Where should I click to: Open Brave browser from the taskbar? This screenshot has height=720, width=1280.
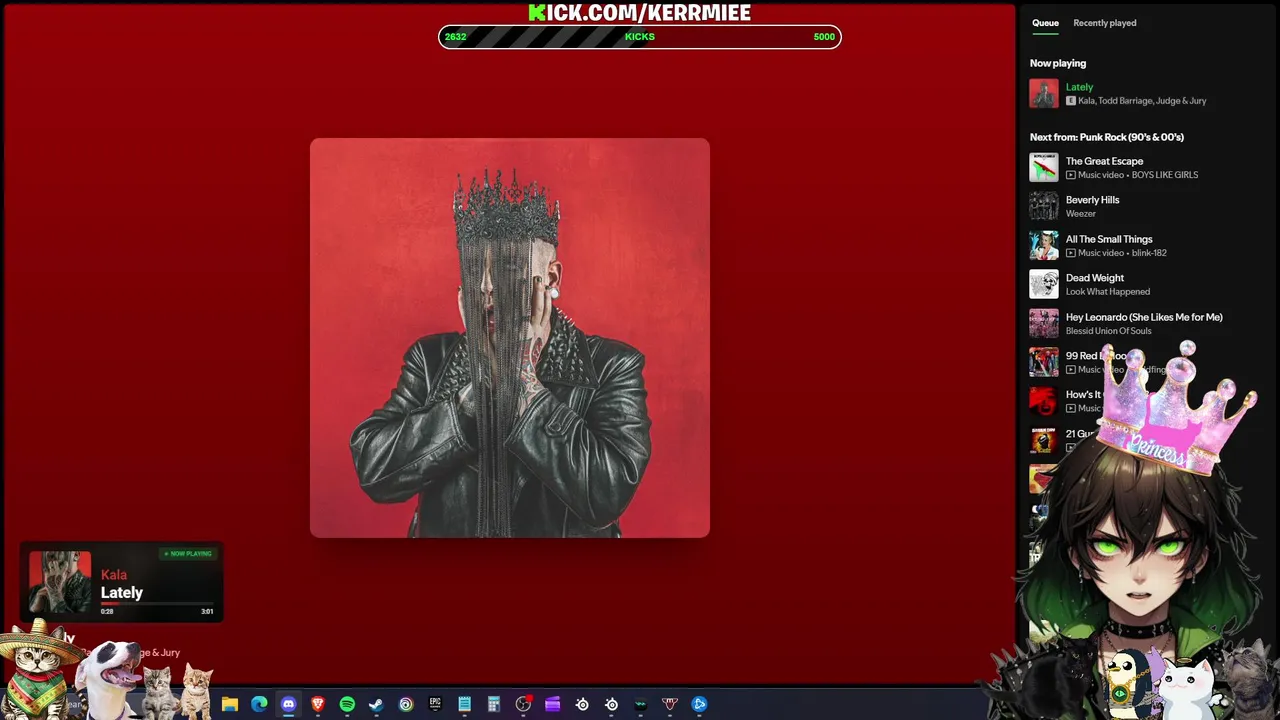point(318,704)
